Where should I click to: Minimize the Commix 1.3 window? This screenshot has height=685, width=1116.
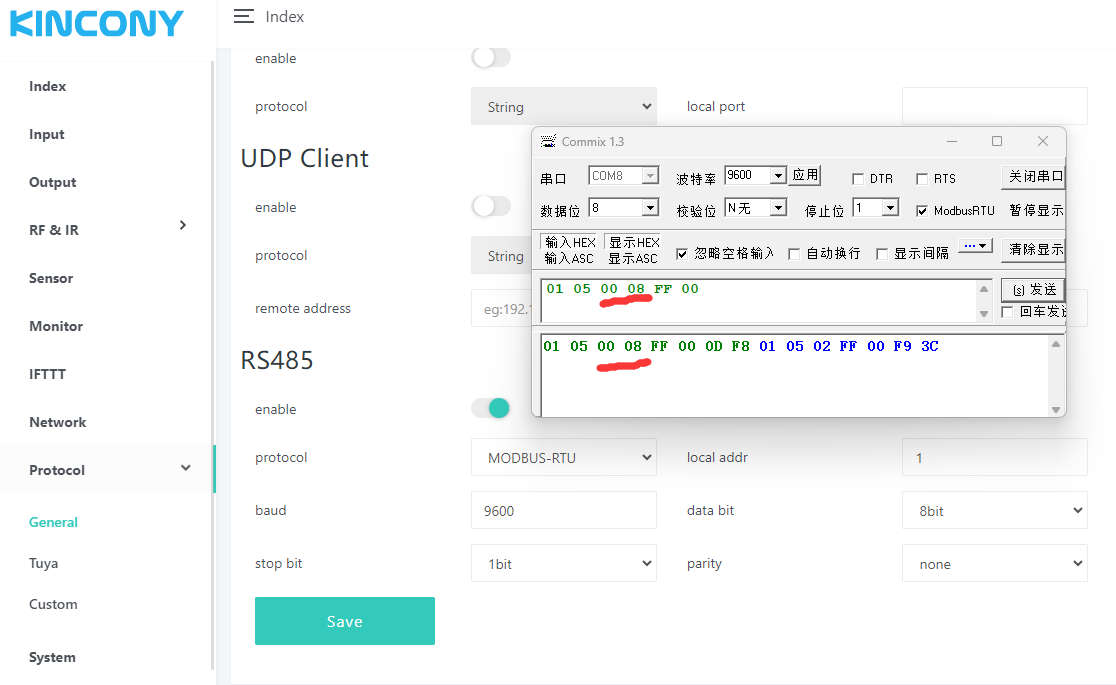[x=951, y=142]
